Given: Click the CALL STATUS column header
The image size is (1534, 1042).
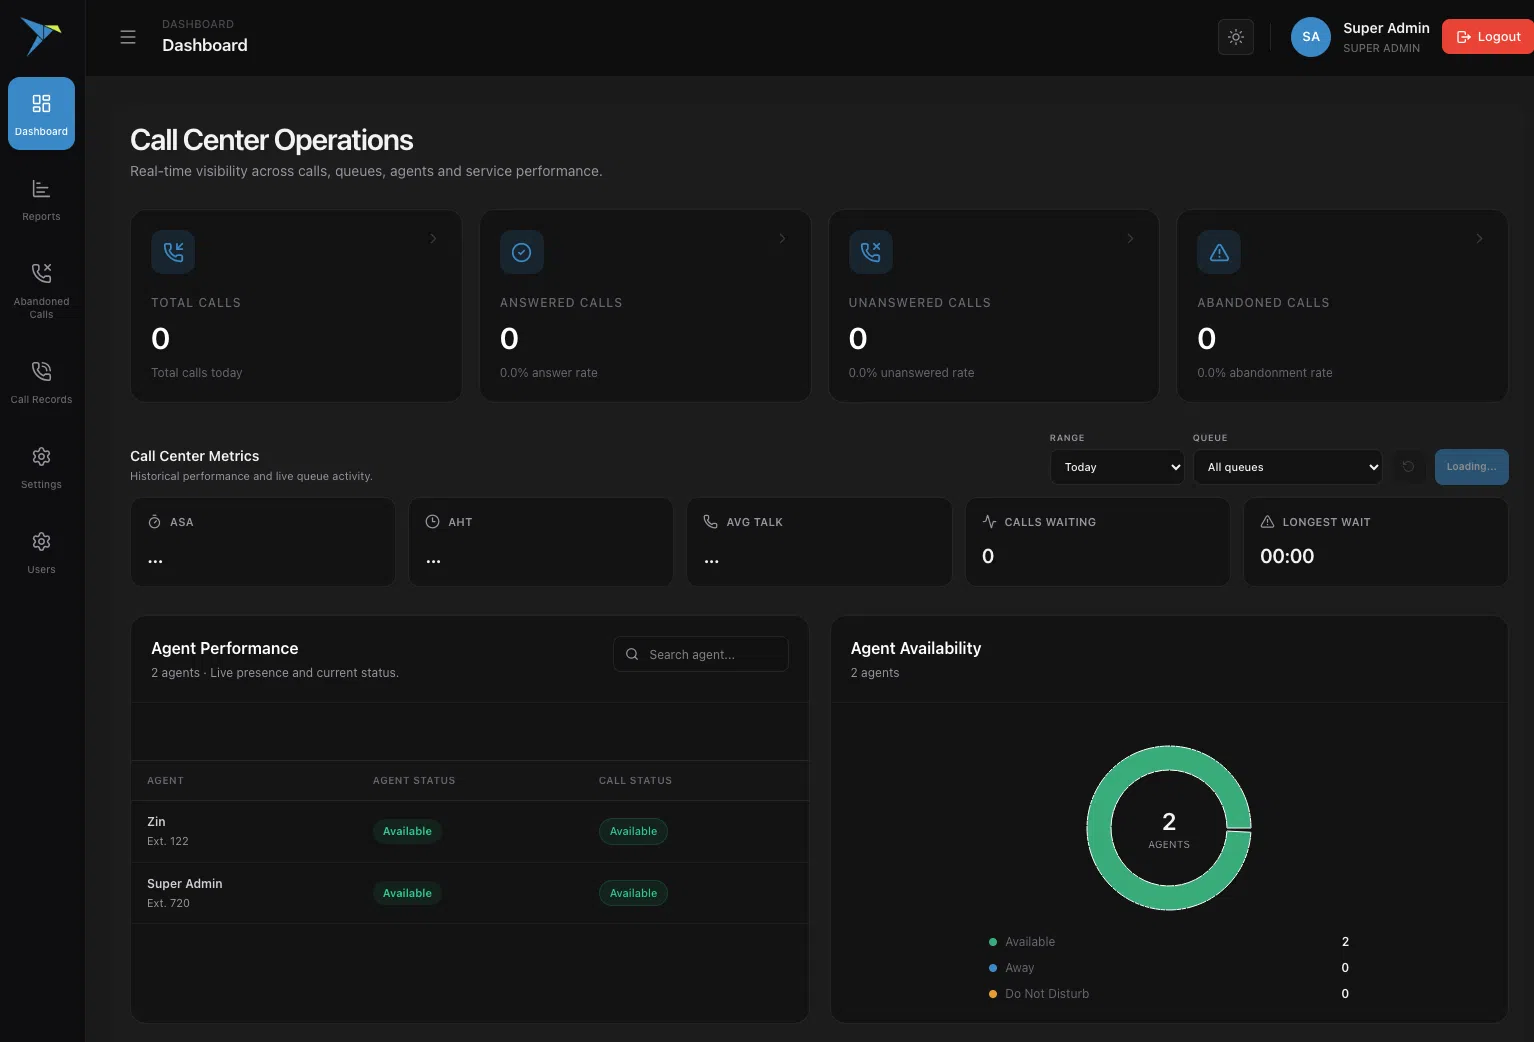Looking at the screenshot, I should point(635,780).
